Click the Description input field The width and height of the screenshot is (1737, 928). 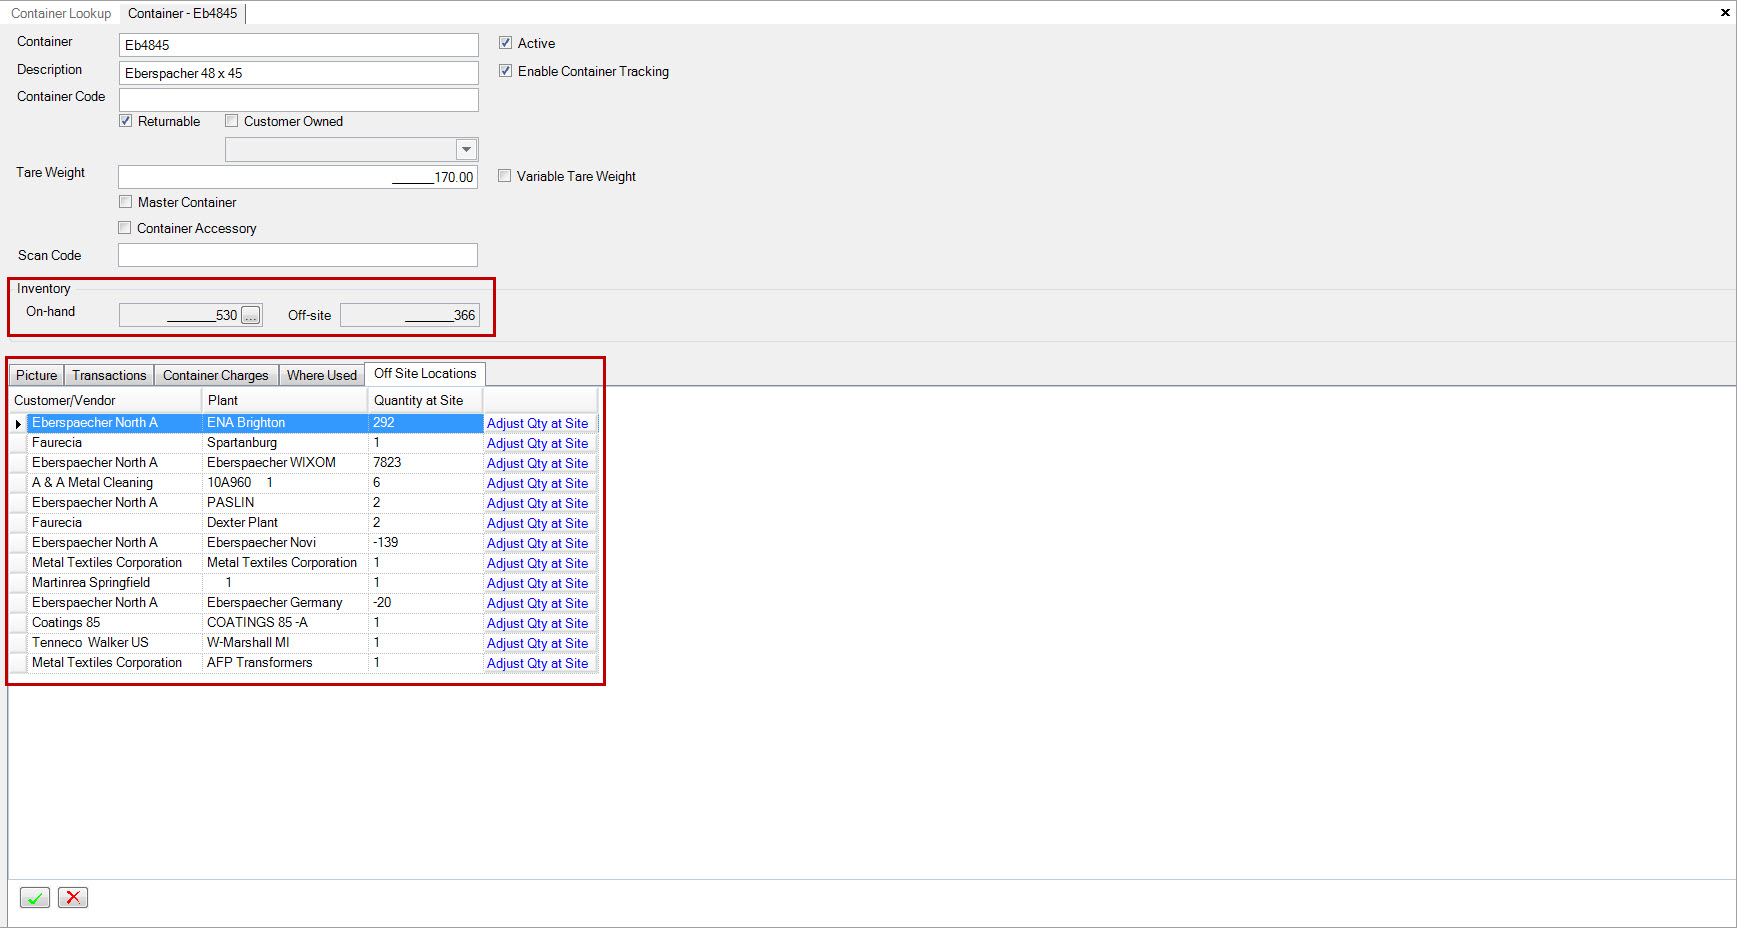point(299,73)
